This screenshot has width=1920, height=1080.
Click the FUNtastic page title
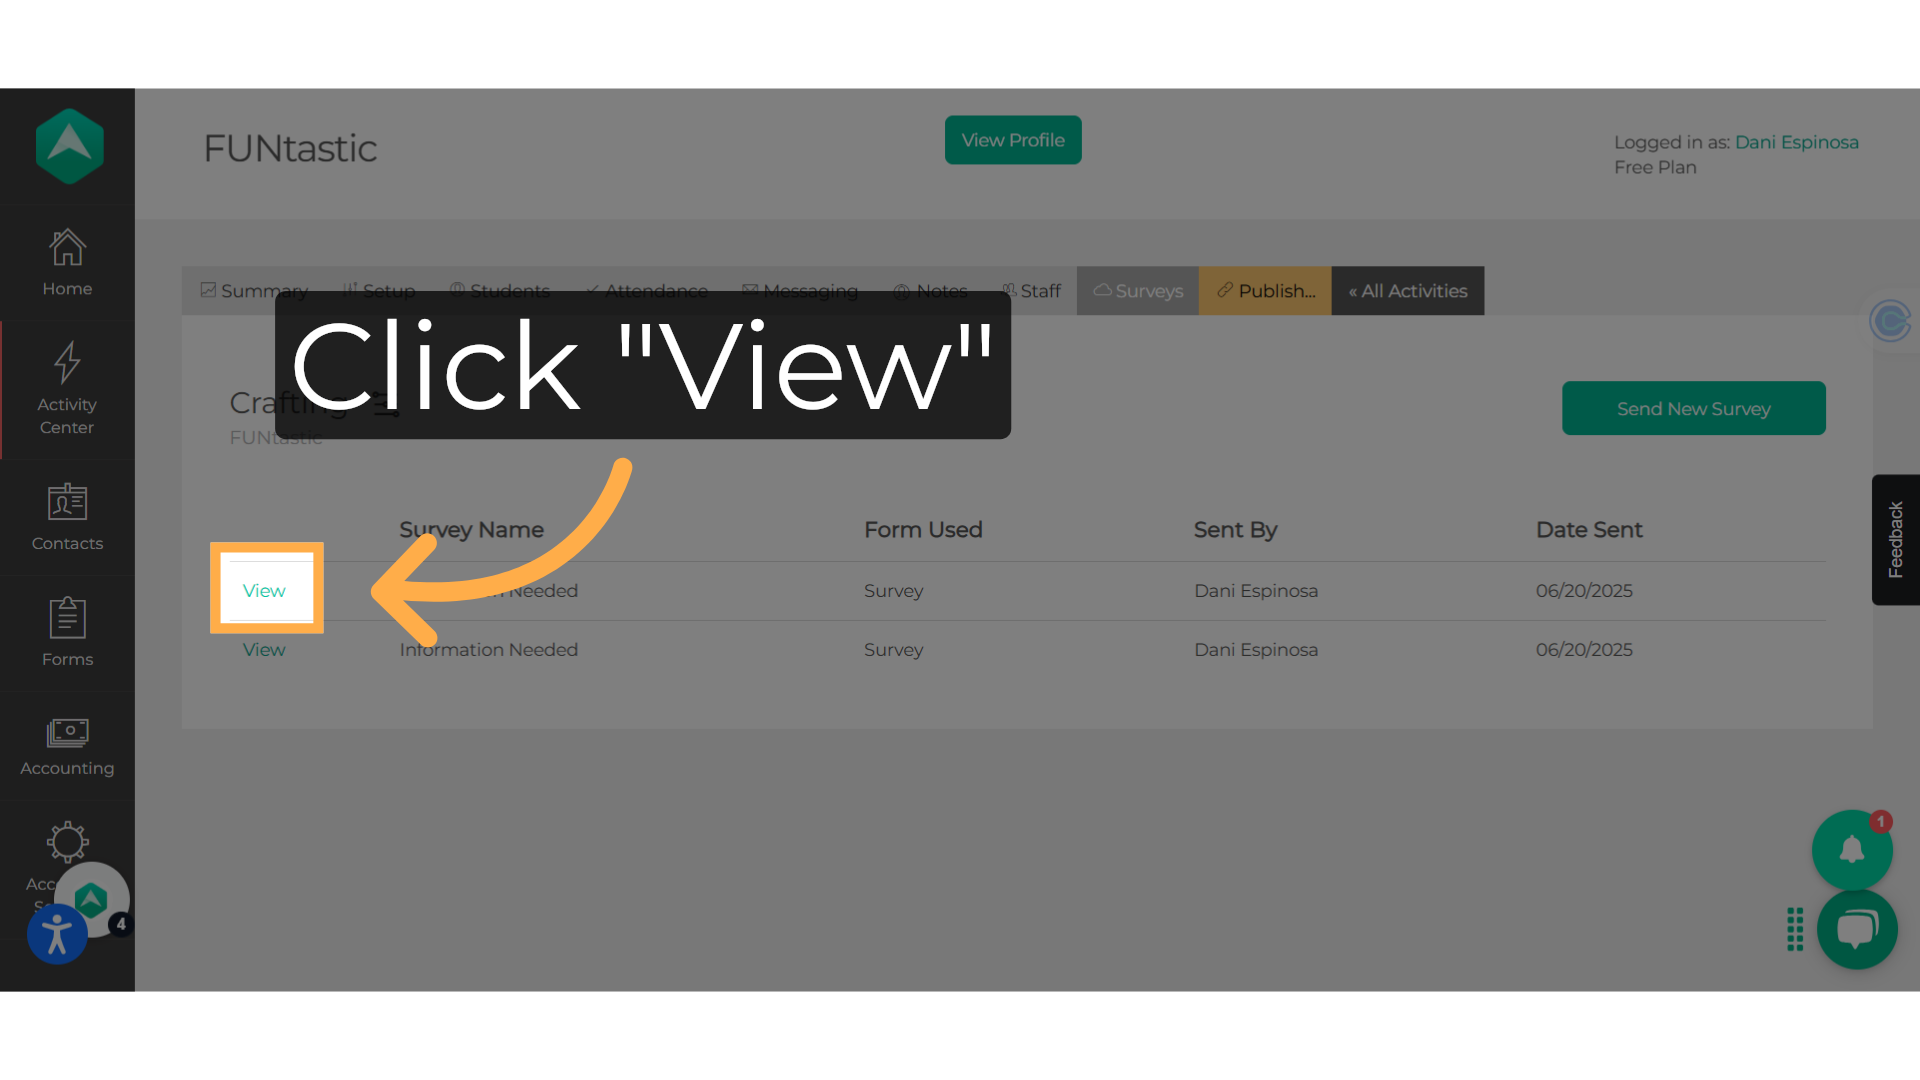tap(290, 148)
